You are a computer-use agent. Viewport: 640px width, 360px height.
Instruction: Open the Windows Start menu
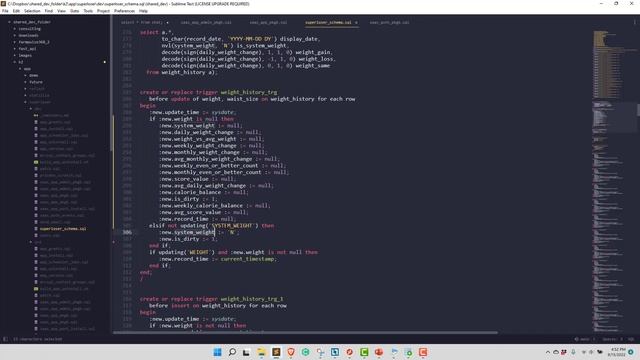pyautogui.click(x=218, y=352)
